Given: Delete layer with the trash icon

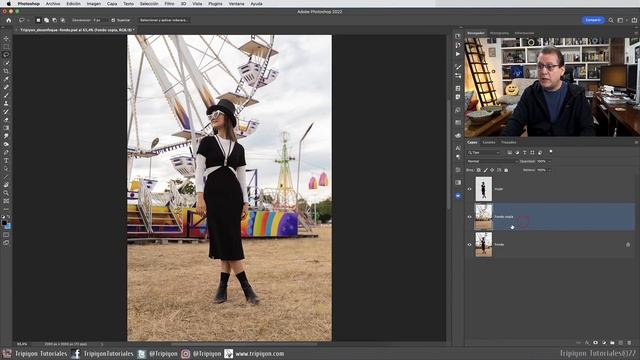Looking at the screenshot, I should click(629, 343).
